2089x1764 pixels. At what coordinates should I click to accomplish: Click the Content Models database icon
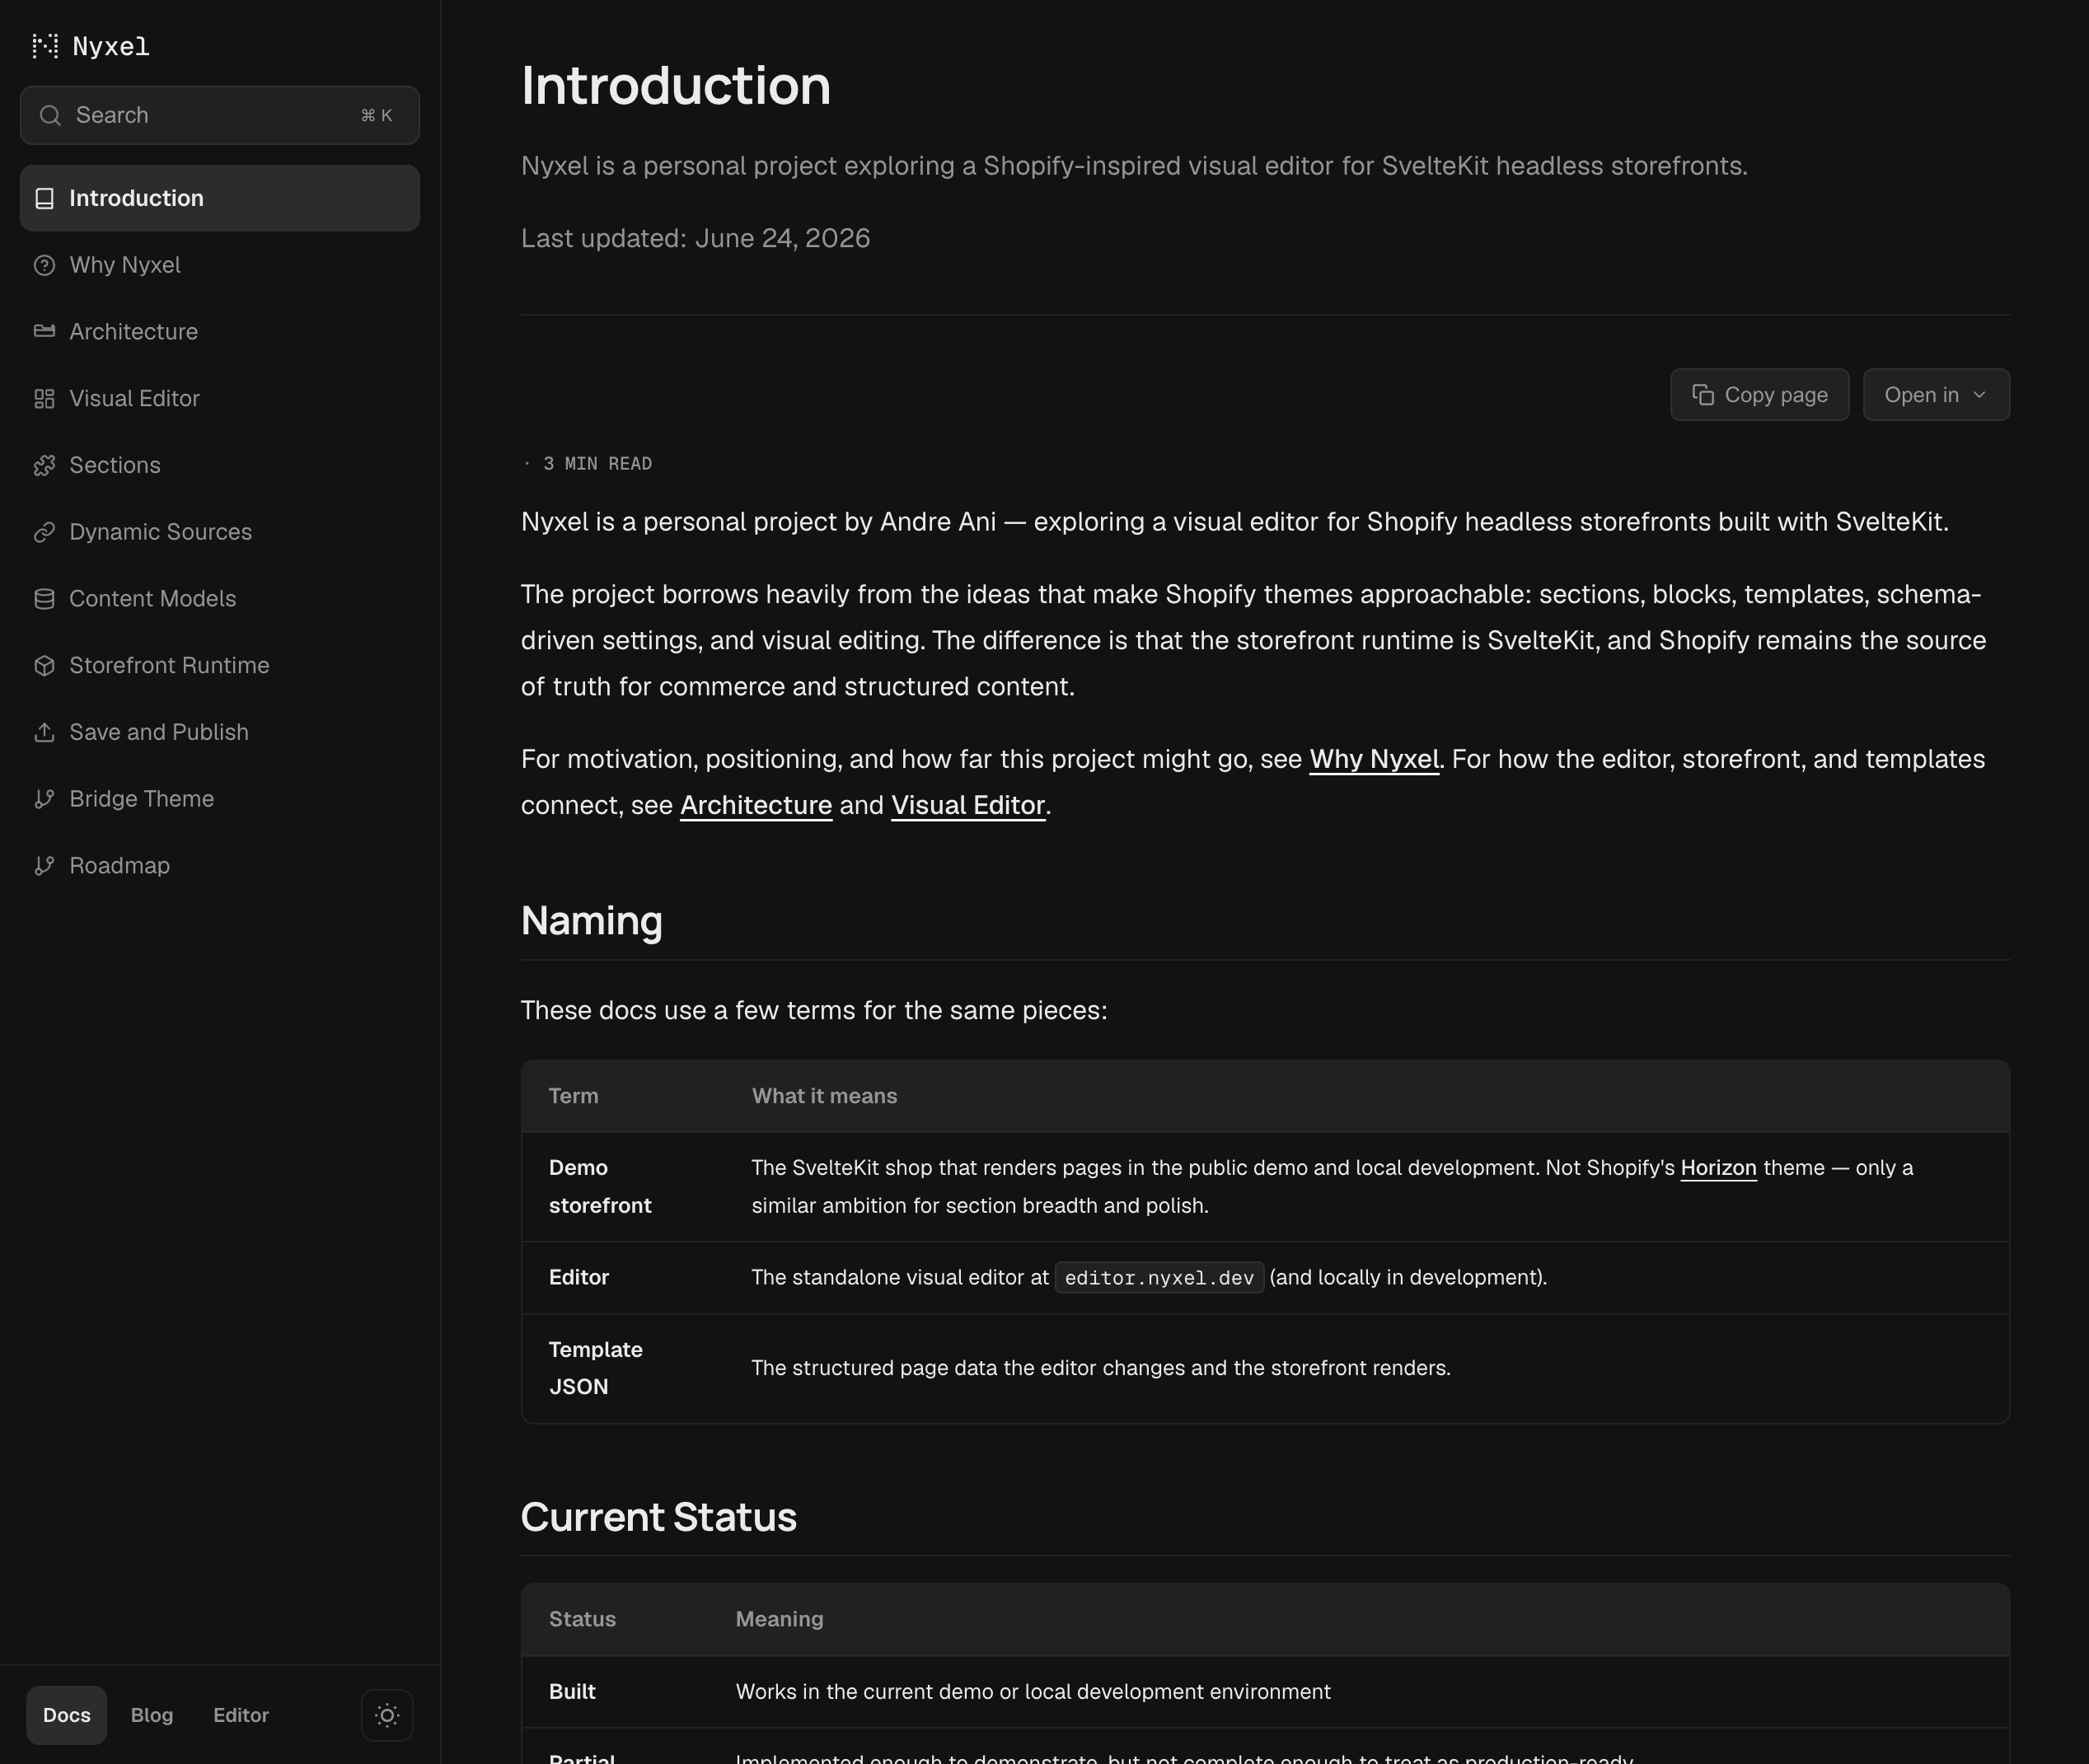pos(44,599)
